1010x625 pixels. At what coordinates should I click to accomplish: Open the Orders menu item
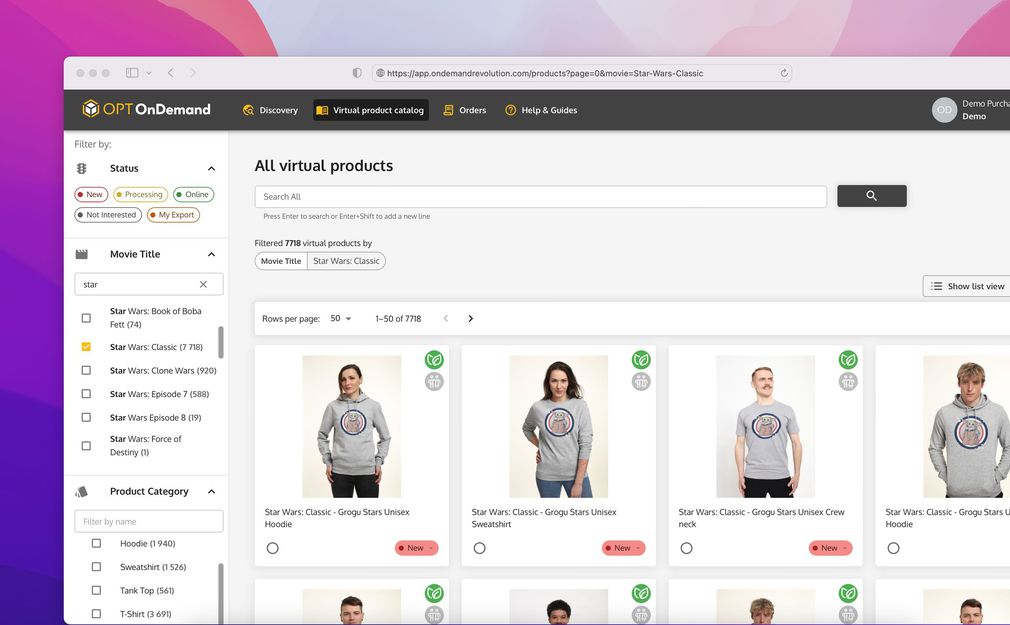(x=464, y=110)
